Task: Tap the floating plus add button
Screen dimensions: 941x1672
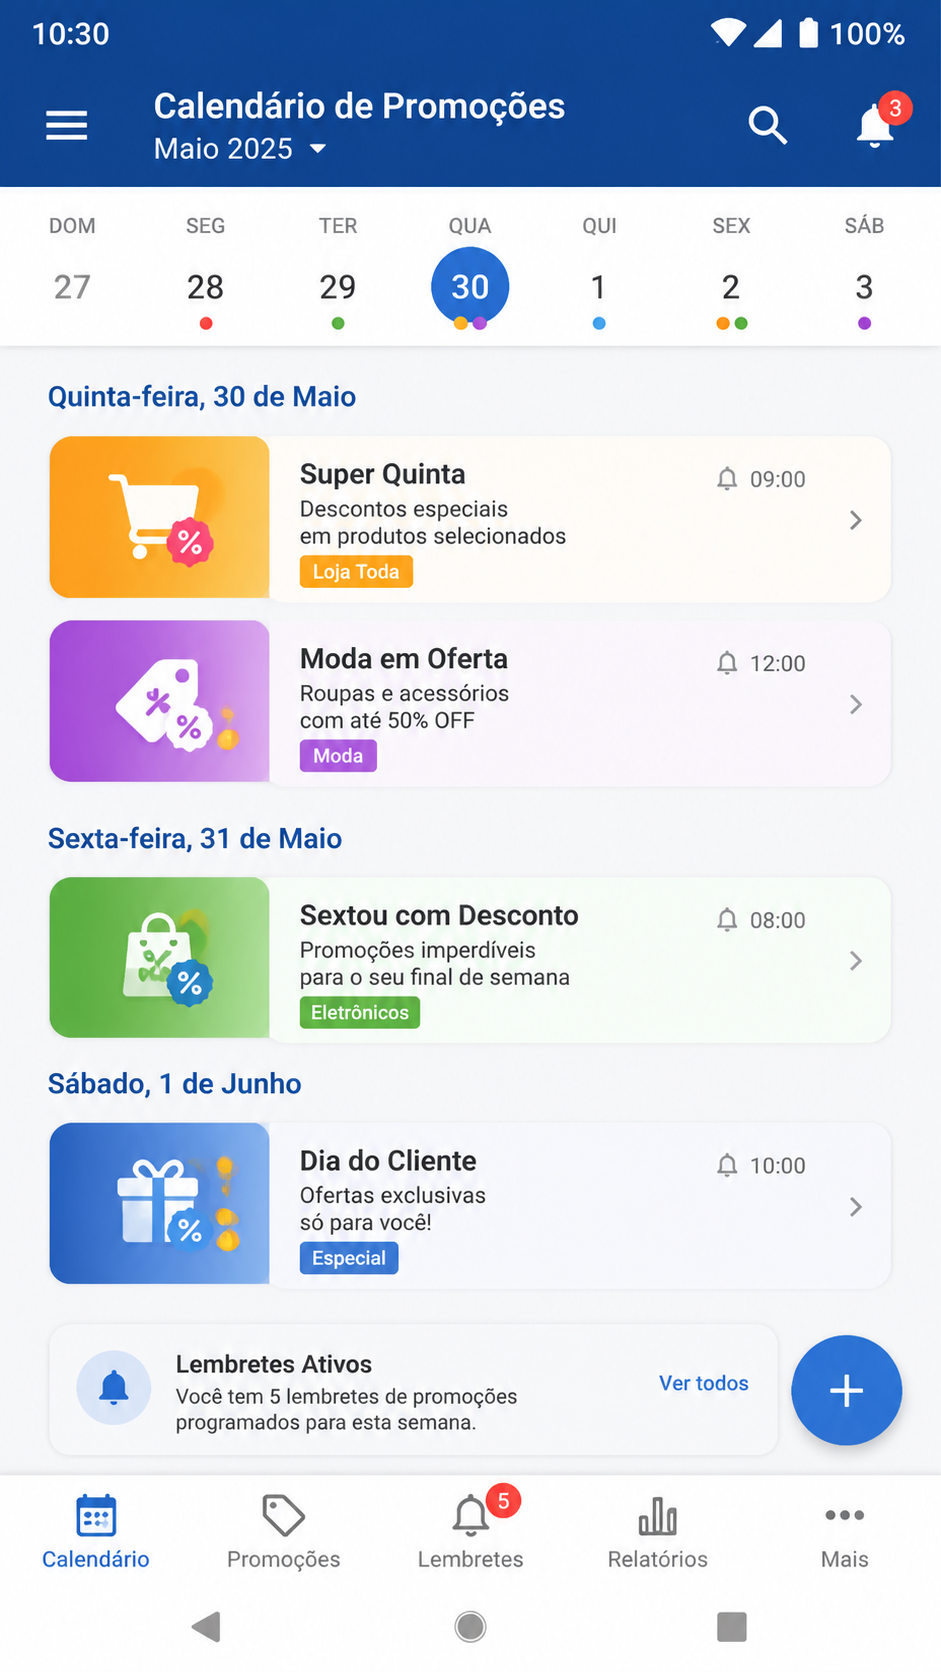Action: (846, 1390)
